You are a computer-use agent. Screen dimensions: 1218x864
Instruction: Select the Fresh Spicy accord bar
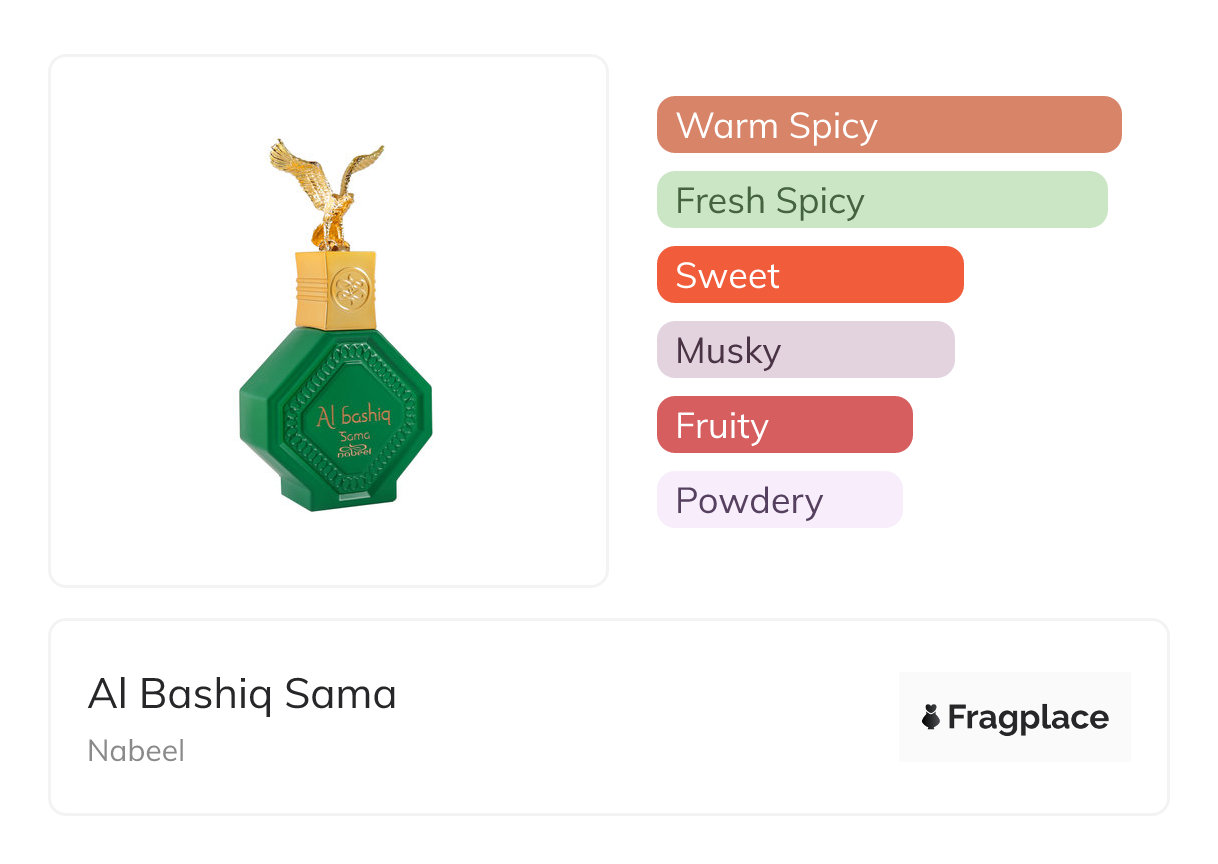(x=881, y=200)
